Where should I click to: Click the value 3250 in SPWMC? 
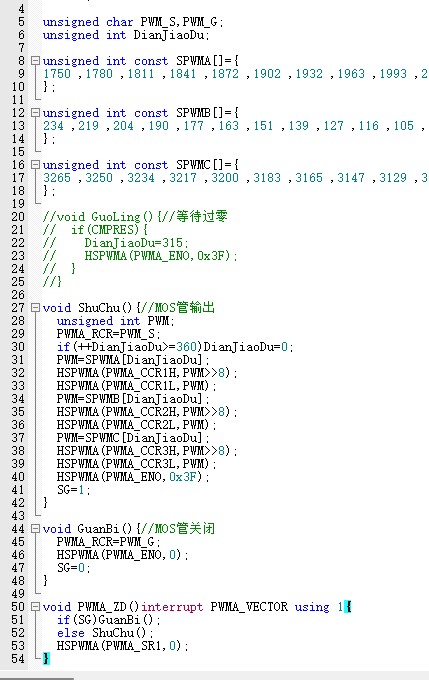[99, 178]
